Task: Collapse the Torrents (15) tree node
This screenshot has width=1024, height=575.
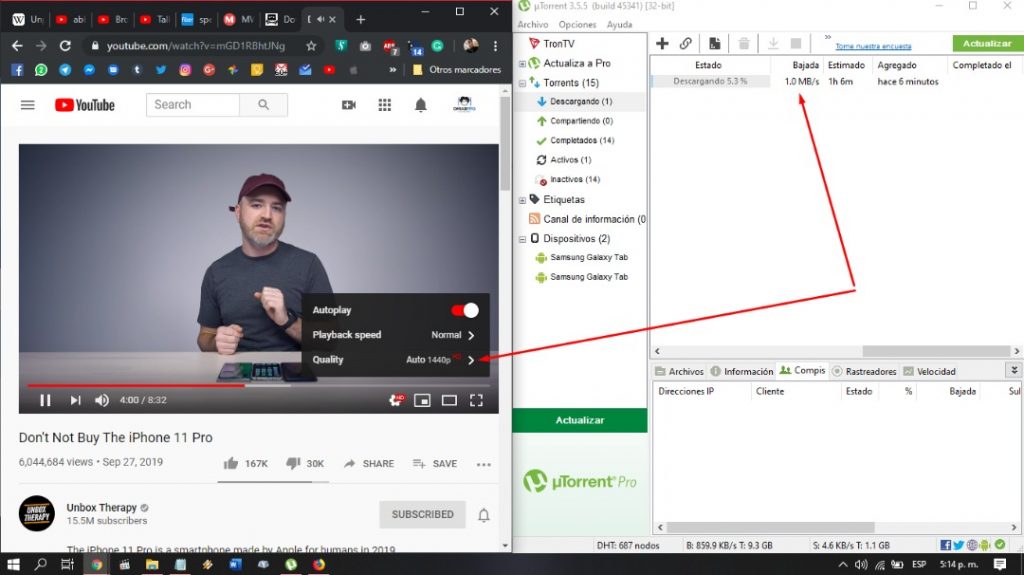Action: (x=522, y=83)
